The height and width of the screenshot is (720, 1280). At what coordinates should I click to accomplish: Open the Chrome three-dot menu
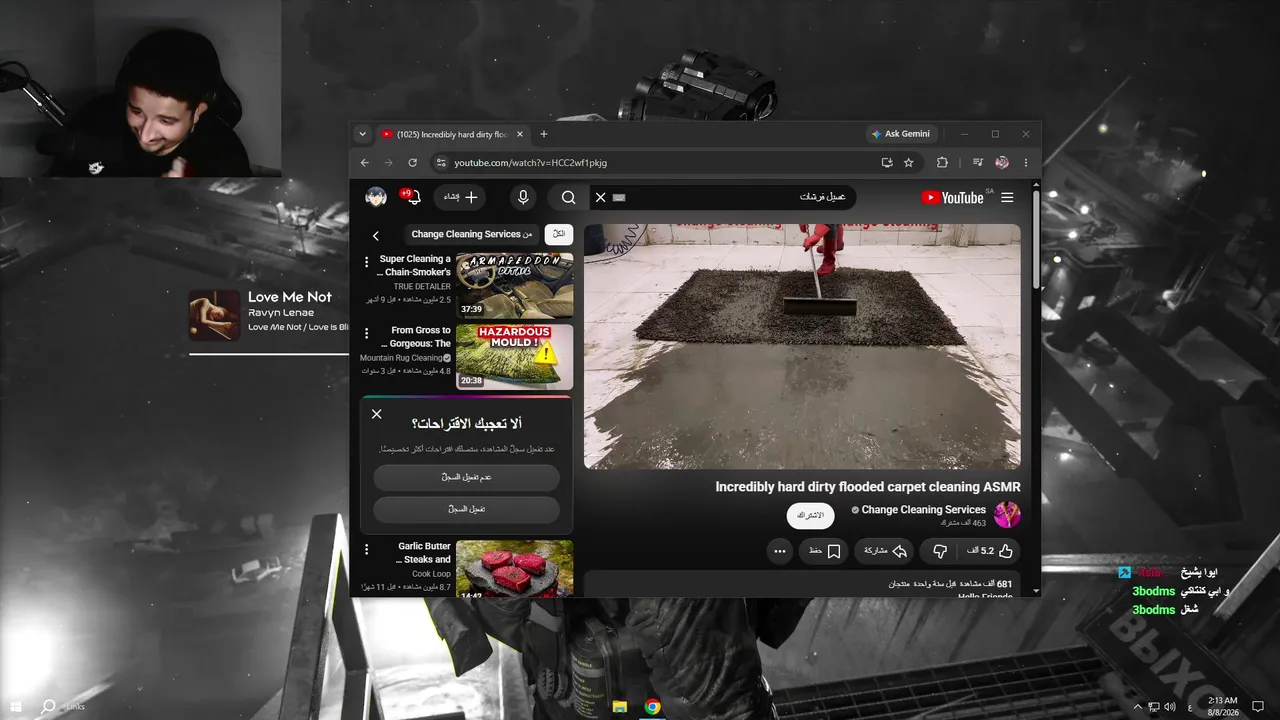pos(1025,163)
